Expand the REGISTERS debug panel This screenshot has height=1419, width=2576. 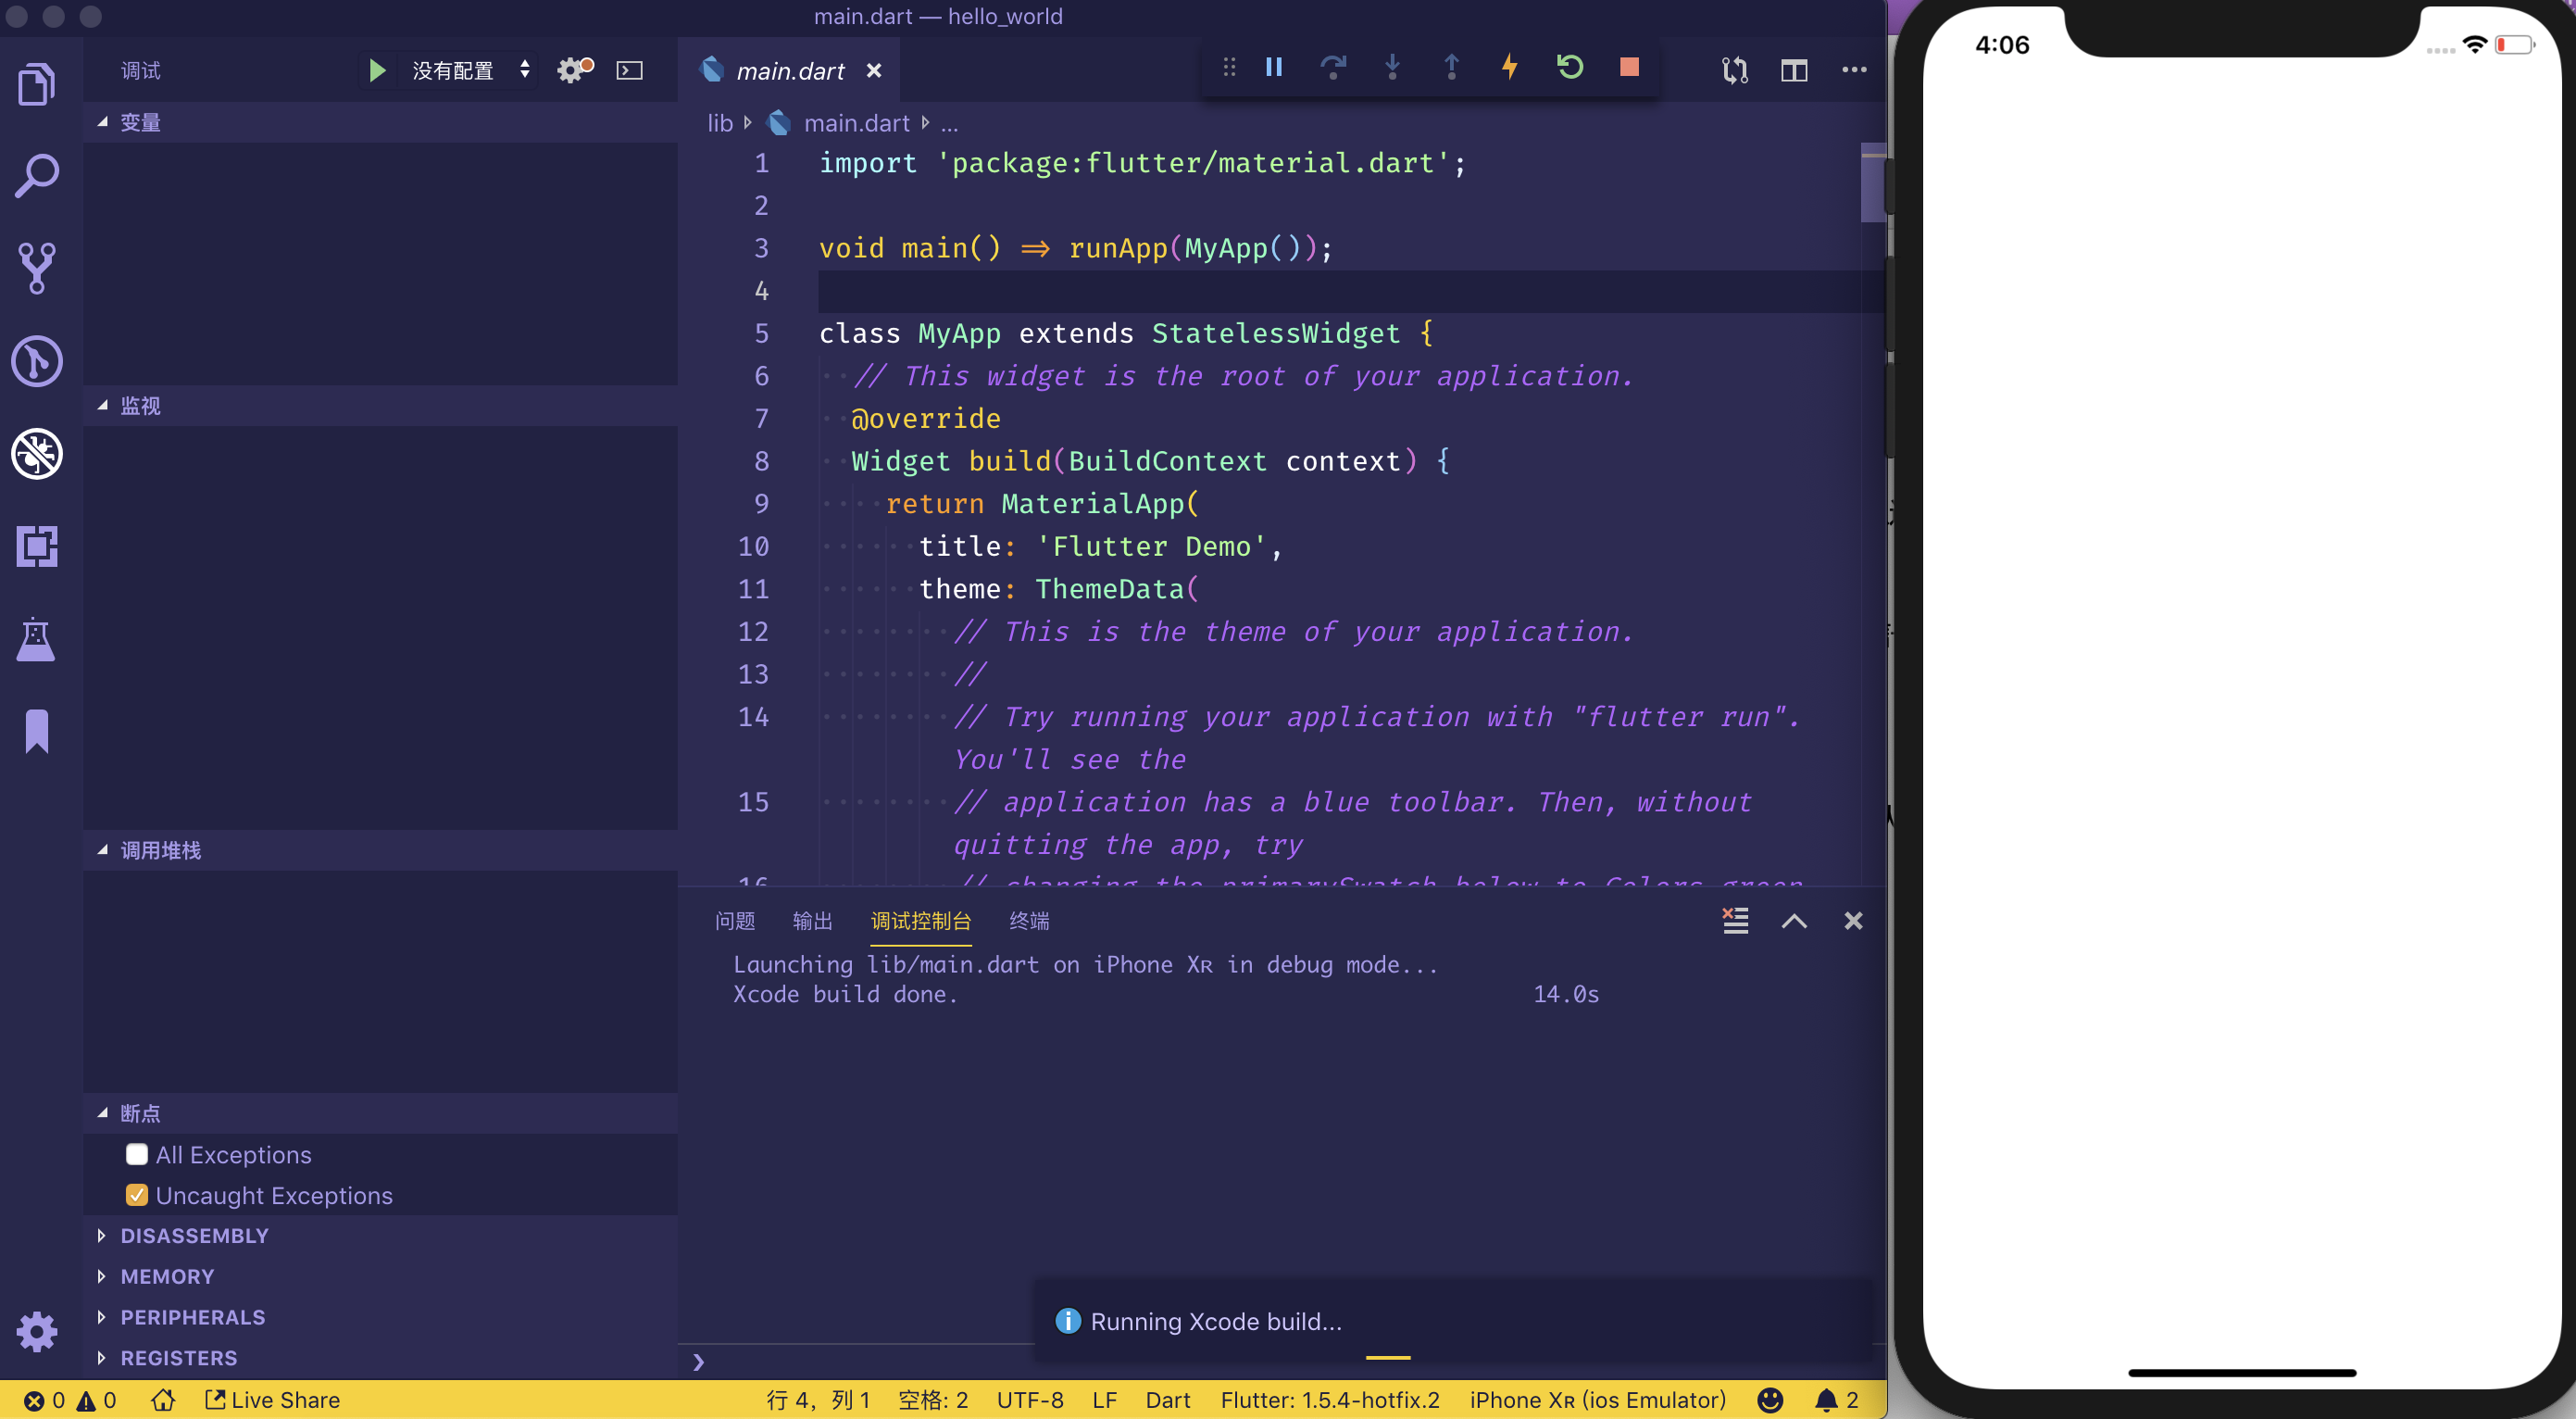(101, 1356)
